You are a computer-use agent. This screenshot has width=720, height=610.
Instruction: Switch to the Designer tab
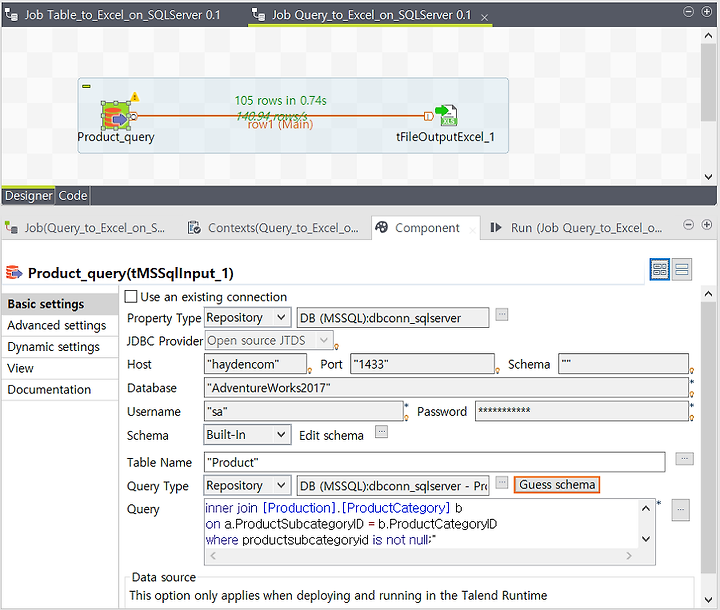click(x=28, y=196)
